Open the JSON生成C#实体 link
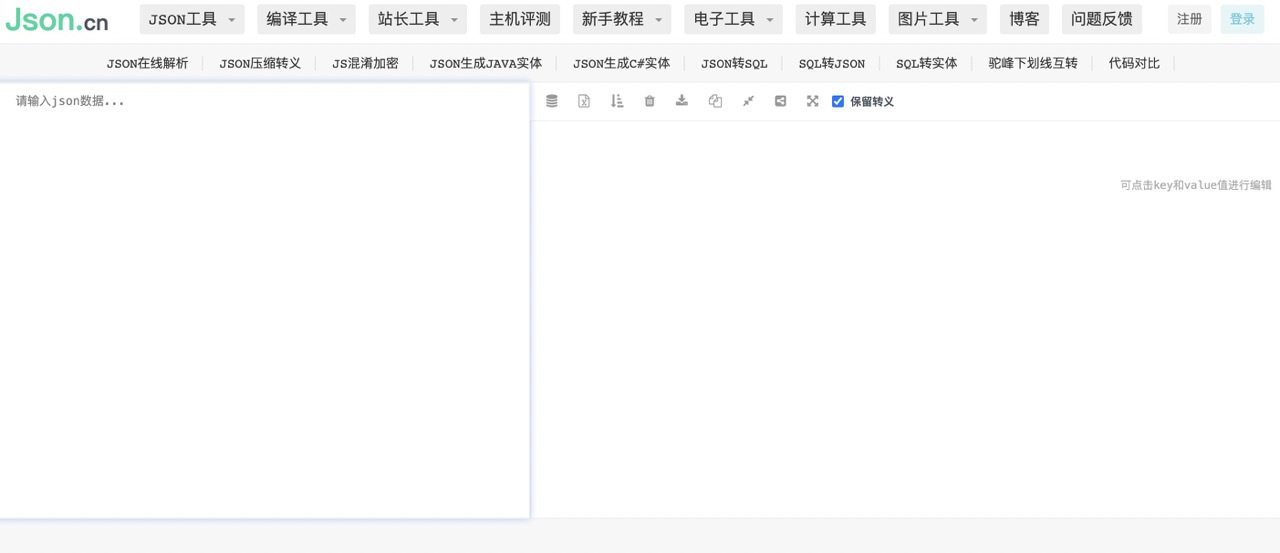The width and height of the screenshot is (1280, 553). click(621, 63)
